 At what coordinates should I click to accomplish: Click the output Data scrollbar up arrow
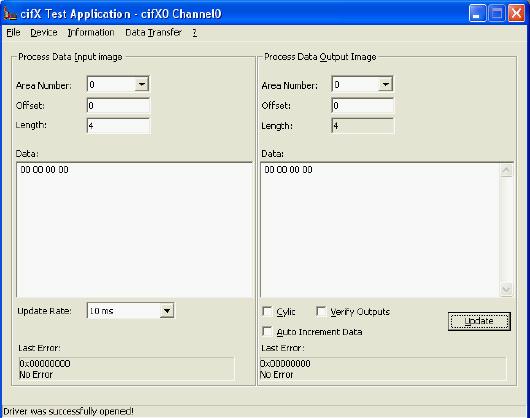(506, 170)
